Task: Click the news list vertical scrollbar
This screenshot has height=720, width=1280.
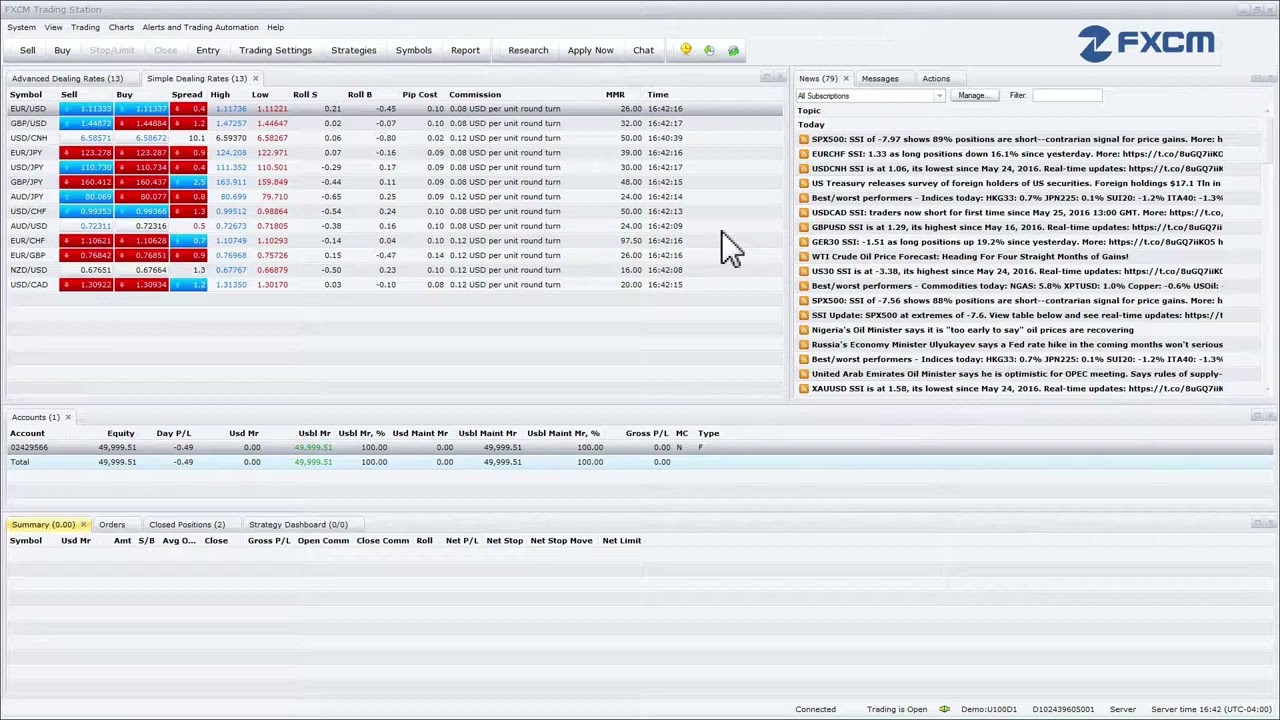Action: point(1270,250)
